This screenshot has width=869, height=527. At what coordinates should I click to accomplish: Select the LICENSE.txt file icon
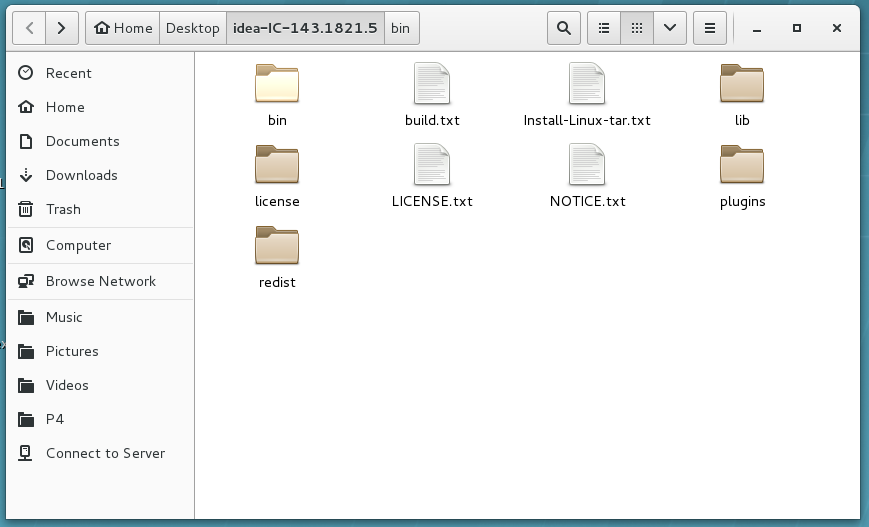[x=432, y=164]
